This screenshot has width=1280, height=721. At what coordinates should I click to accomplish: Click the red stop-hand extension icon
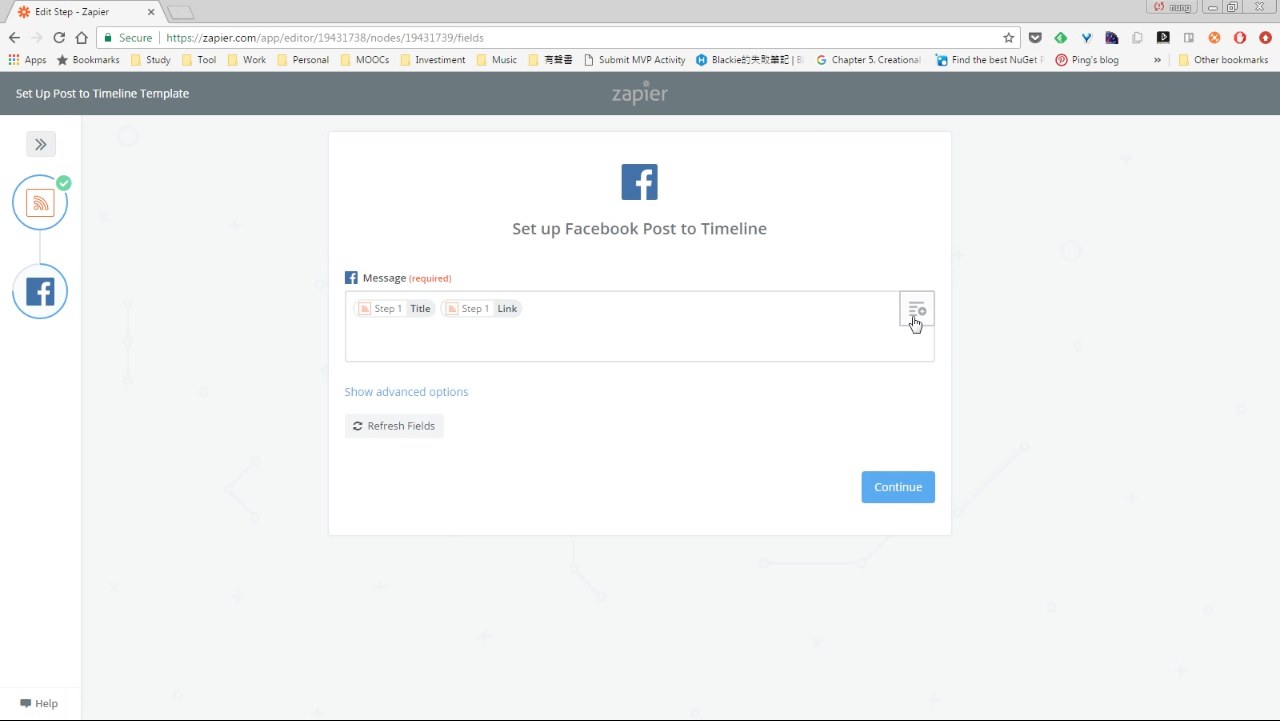(1240, 38)
